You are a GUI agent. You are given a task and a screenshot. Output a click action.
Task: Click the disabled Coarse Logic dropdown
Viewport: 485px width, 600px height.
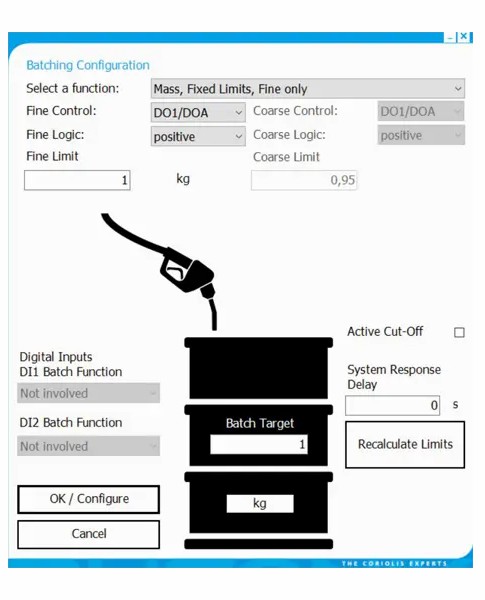pyautogui.click(x=421, y=135)
